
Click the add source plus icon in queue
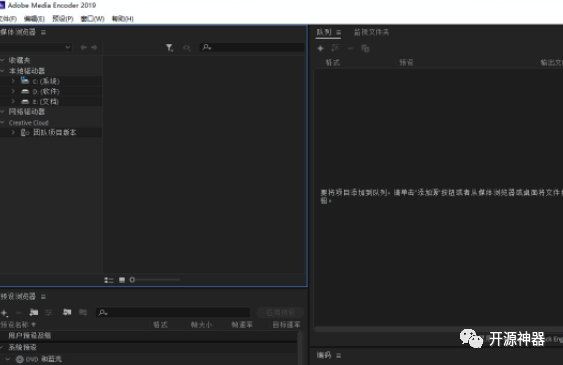coord(320,48)
